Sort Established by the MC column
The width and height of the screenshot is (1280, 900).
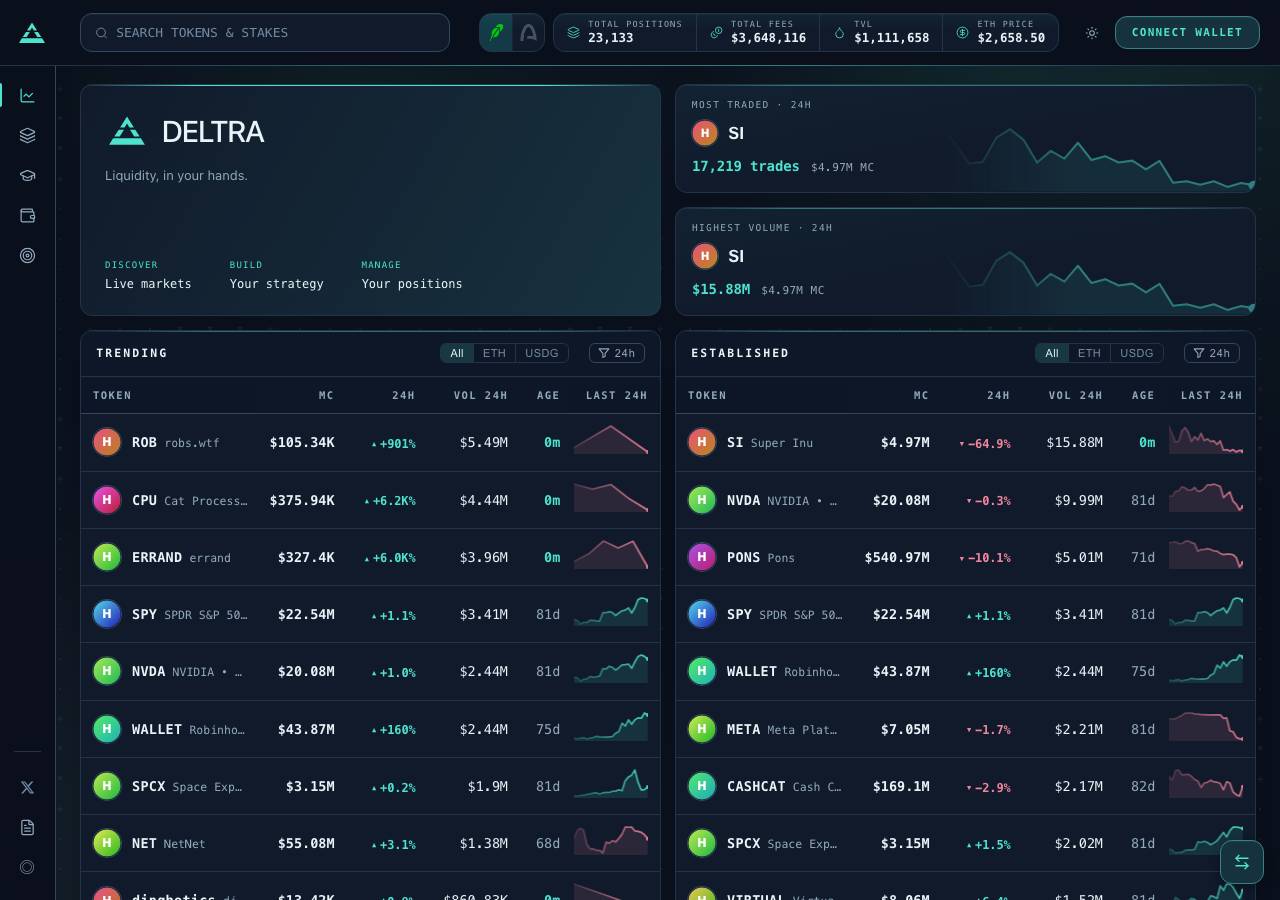(922, 396)
